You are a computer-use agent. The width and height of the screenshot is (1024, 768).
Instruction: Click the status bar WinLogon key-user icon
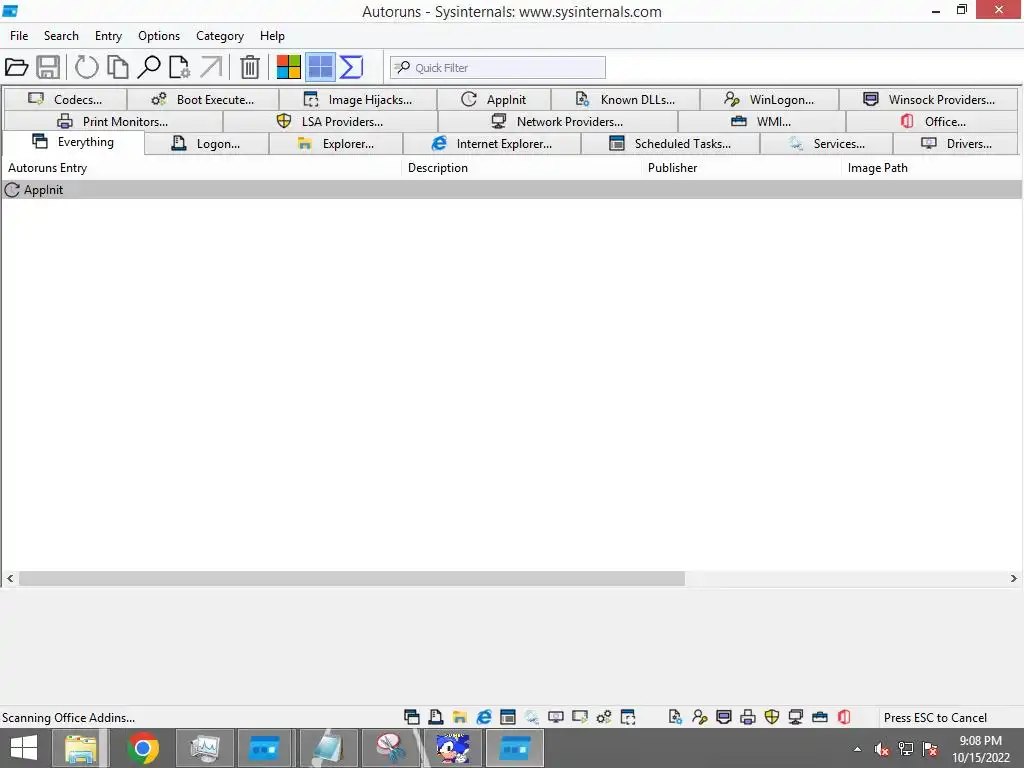click(699, 717)
